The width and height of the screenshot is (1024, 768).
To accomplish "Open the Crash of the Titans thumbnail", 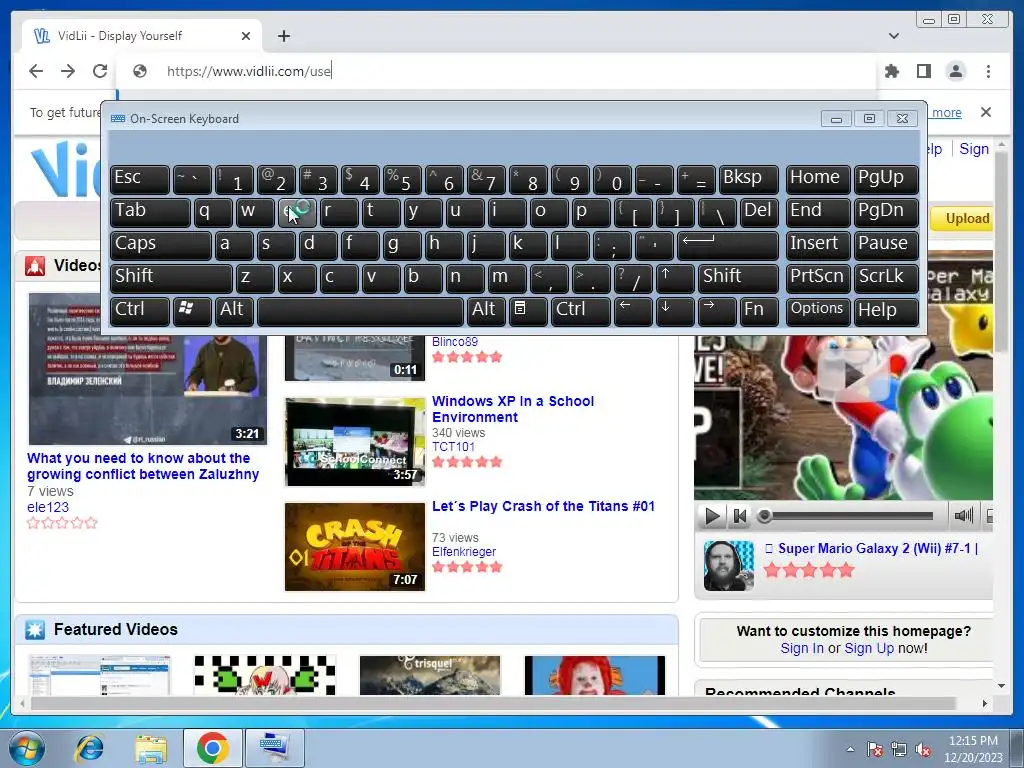I will [x=355, y=547].
